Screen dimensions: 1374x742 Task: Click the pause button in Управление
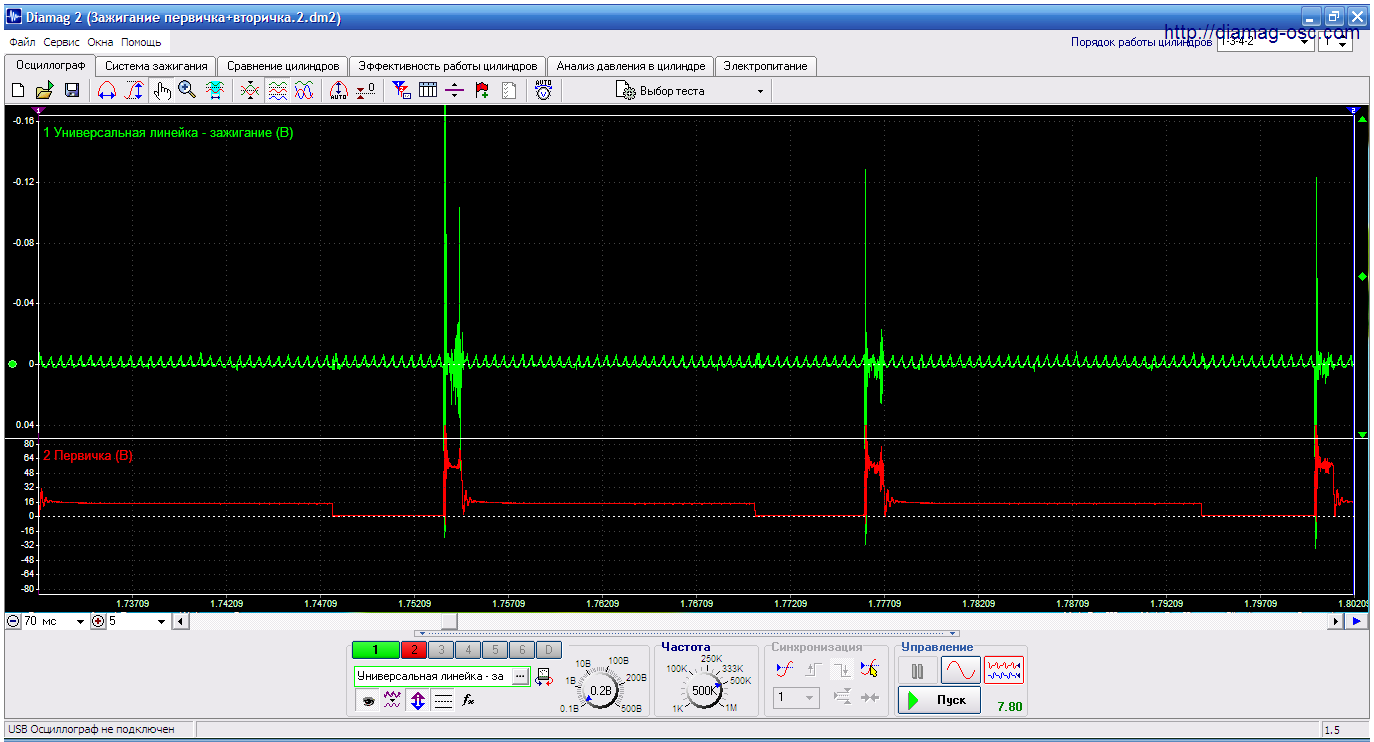tap(917, 670)
